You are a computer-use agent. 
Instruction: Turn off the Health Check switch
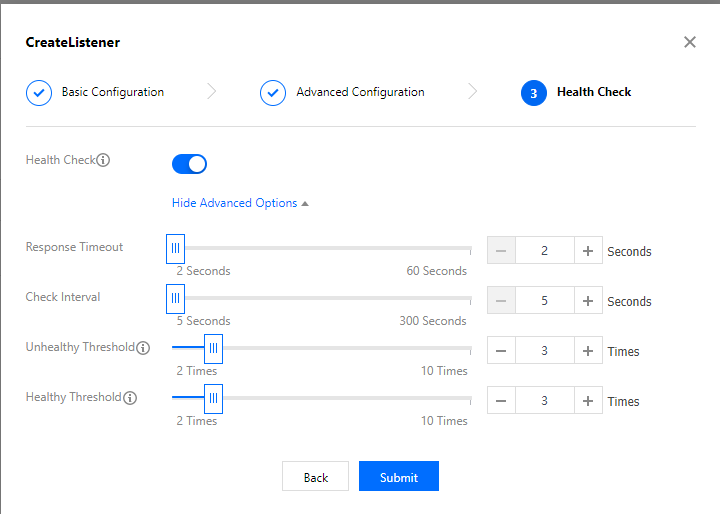click(x=190, y=164)
